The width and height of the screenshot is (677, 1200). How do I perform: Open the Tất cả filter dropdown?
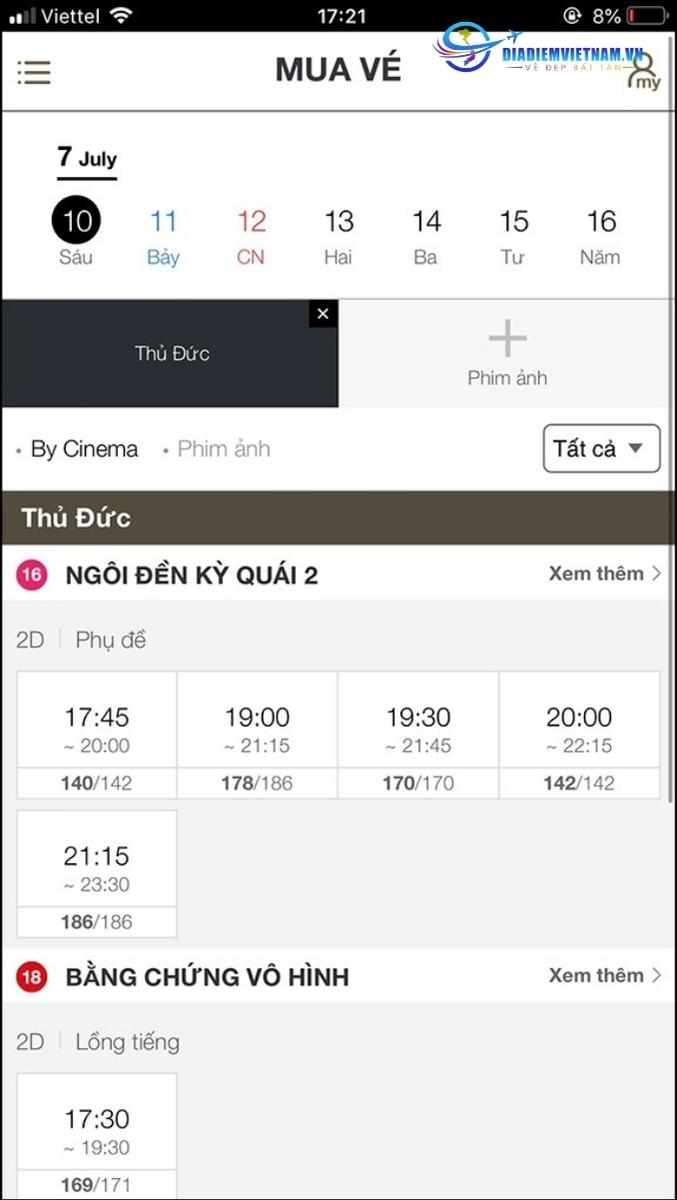[601, 449]
